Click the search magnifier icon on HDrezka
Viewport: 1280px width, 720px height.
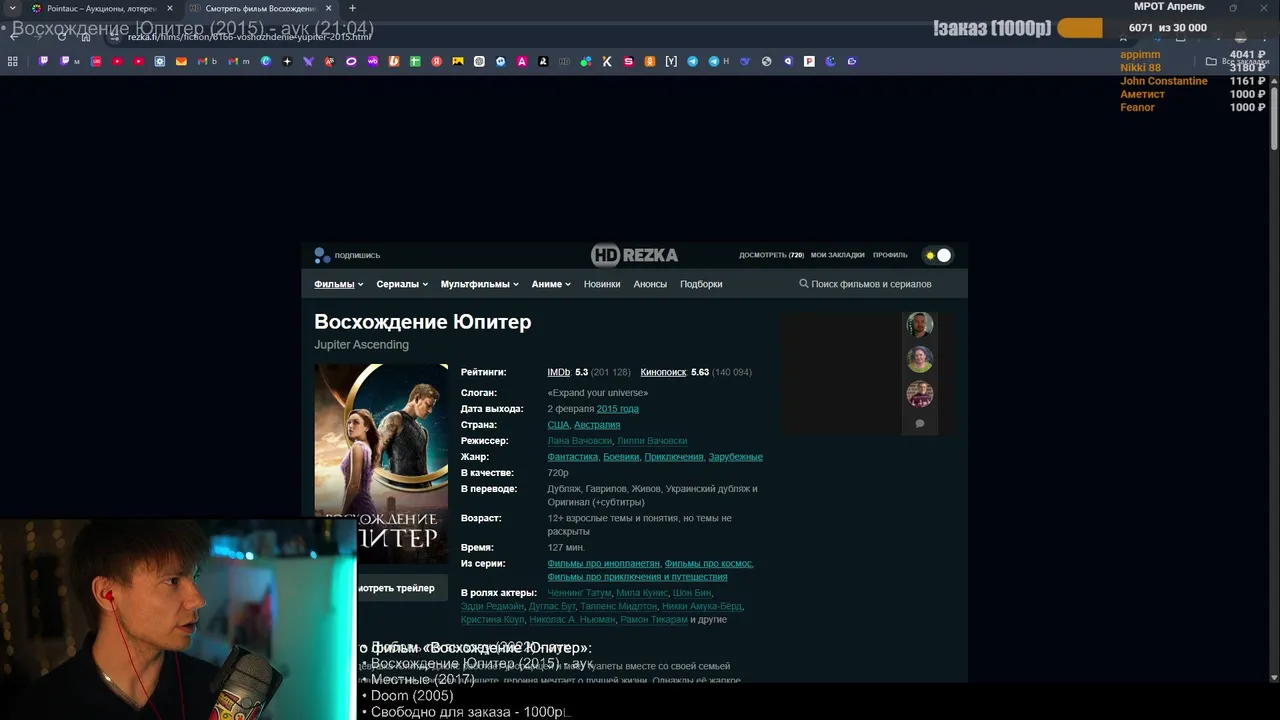(804, 284)
